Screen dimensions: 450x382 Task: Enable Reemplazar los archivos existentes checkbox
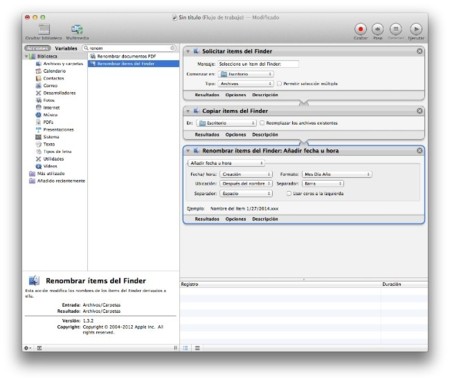tap(262, 123)
